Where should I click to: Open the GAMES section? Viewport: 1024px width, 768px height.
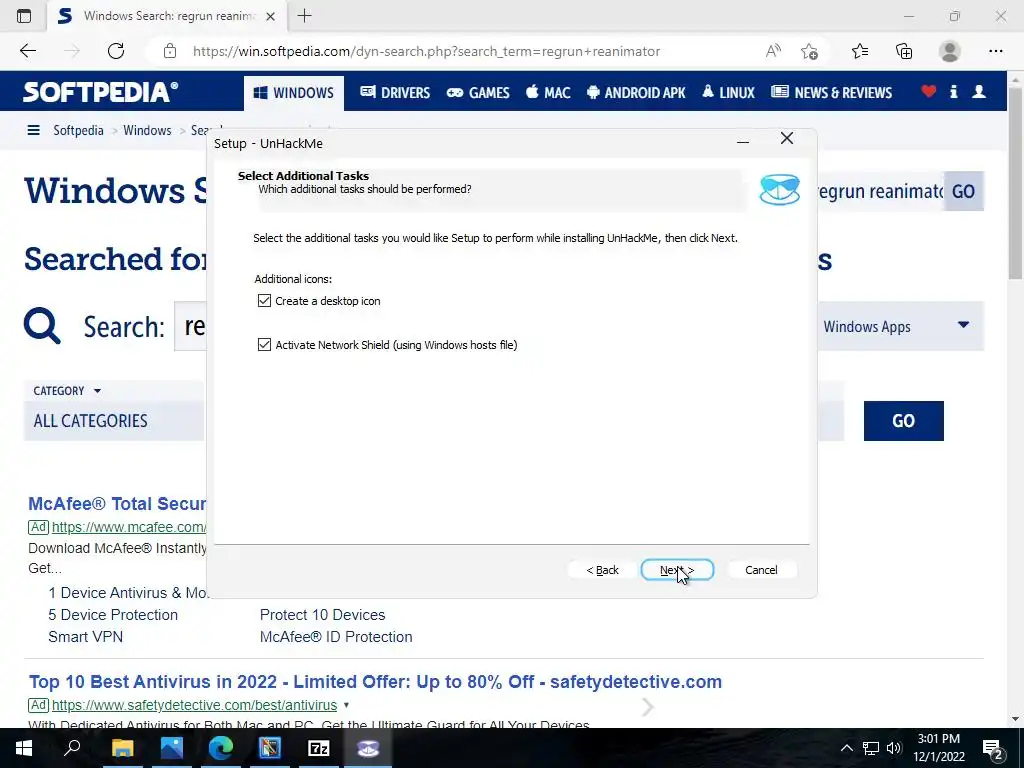pyautogui.click(x=478, y=93)
